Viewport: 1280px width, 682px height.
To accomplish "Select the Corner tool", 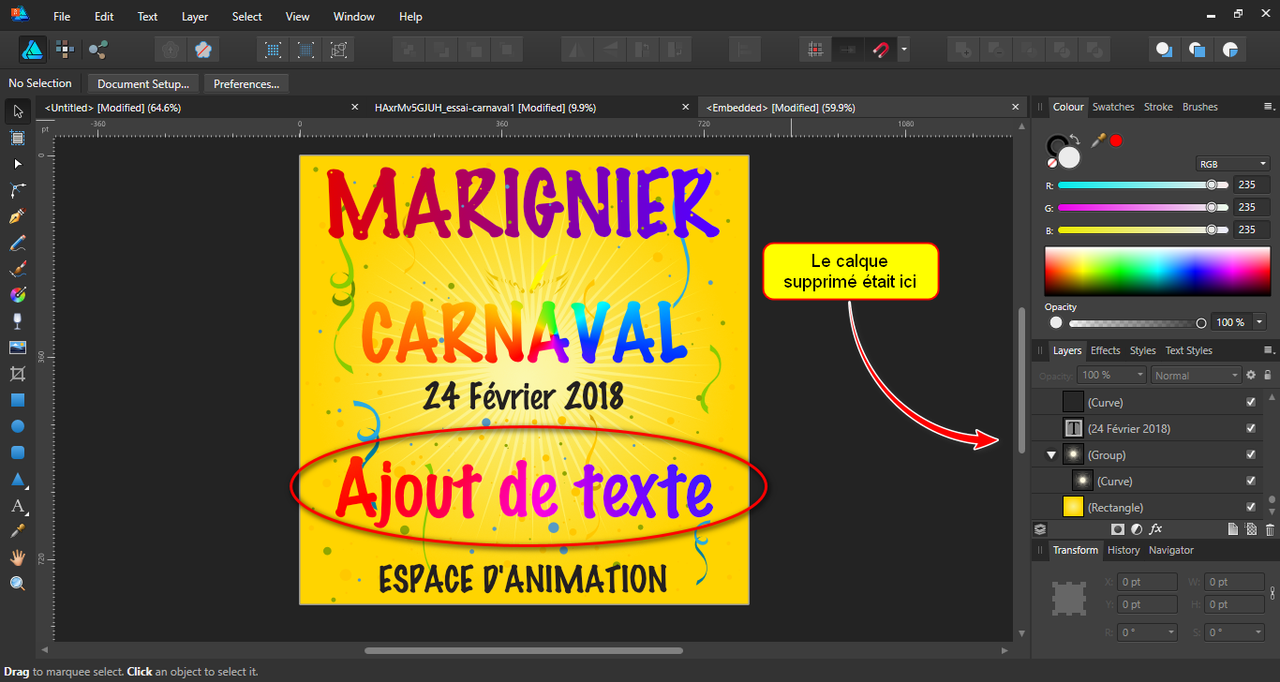I will [17, 190].
